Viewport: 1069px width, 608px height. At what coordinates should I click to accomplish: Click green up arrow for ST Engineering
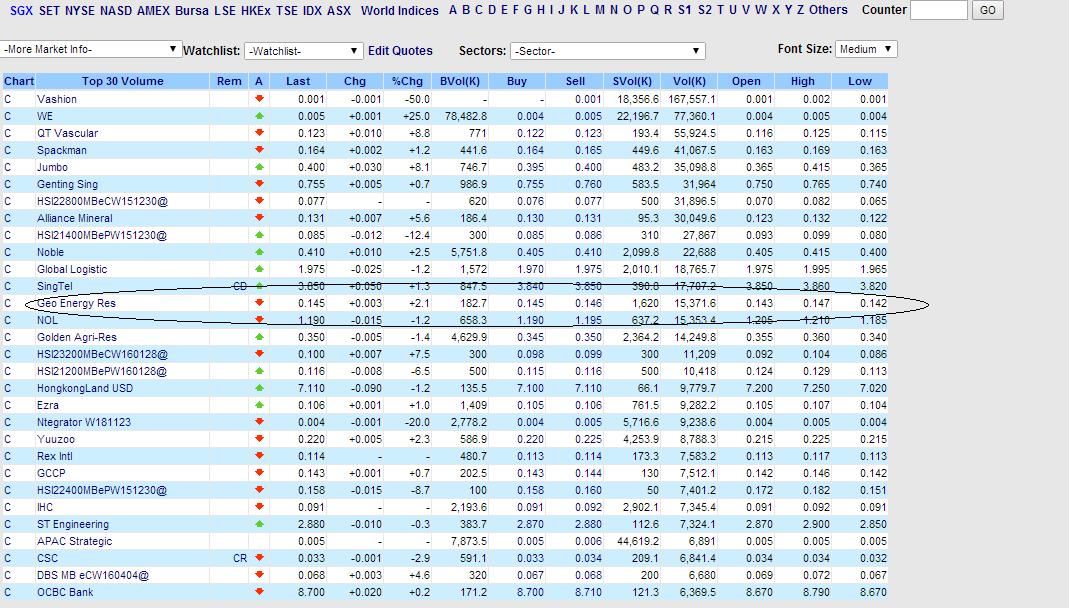click(259, 524)
